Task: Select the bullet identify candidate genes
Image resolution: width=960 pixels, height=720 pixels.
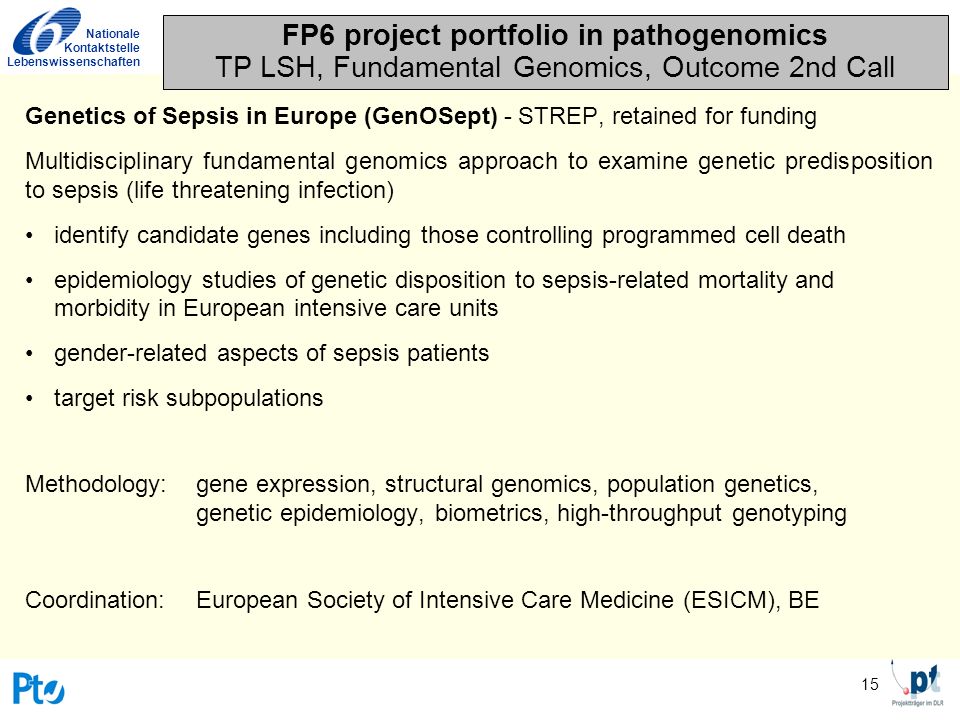Action: 449,235
